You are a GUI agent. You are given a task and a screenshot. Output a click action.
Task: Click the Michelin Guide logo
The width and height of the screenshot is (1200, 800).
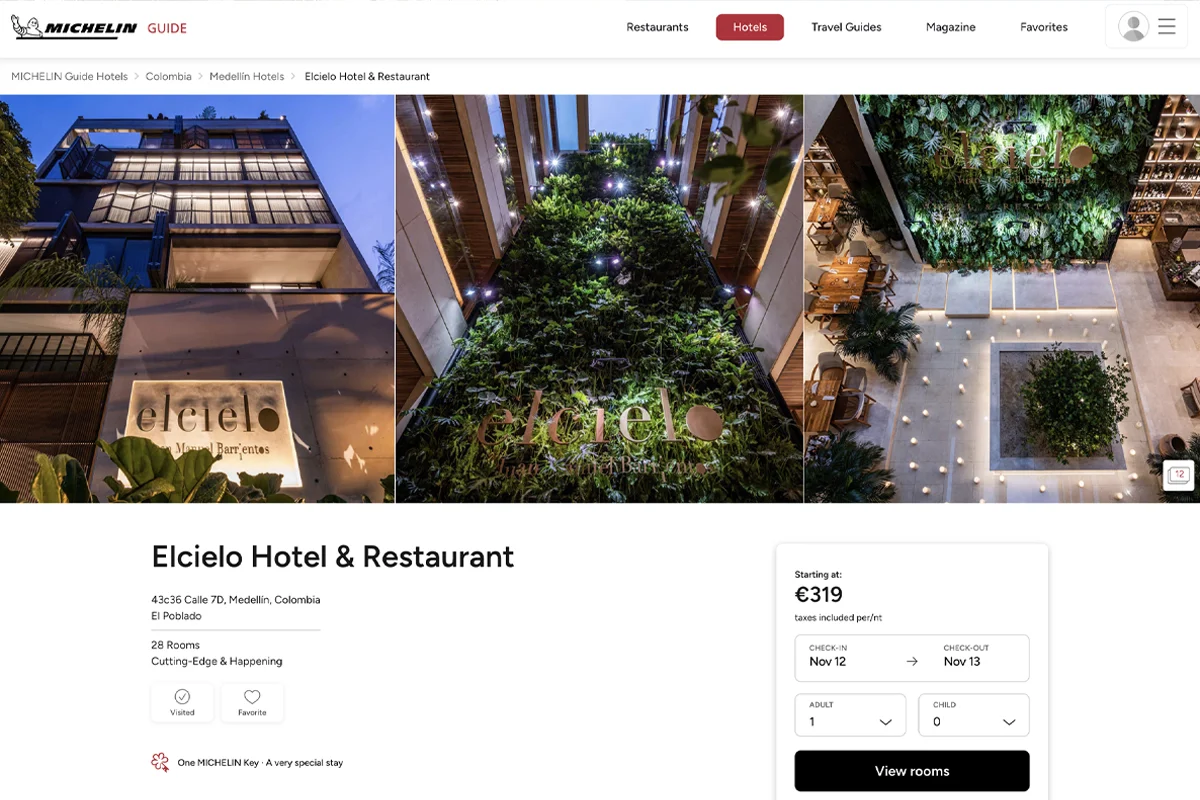click(99, 27)
